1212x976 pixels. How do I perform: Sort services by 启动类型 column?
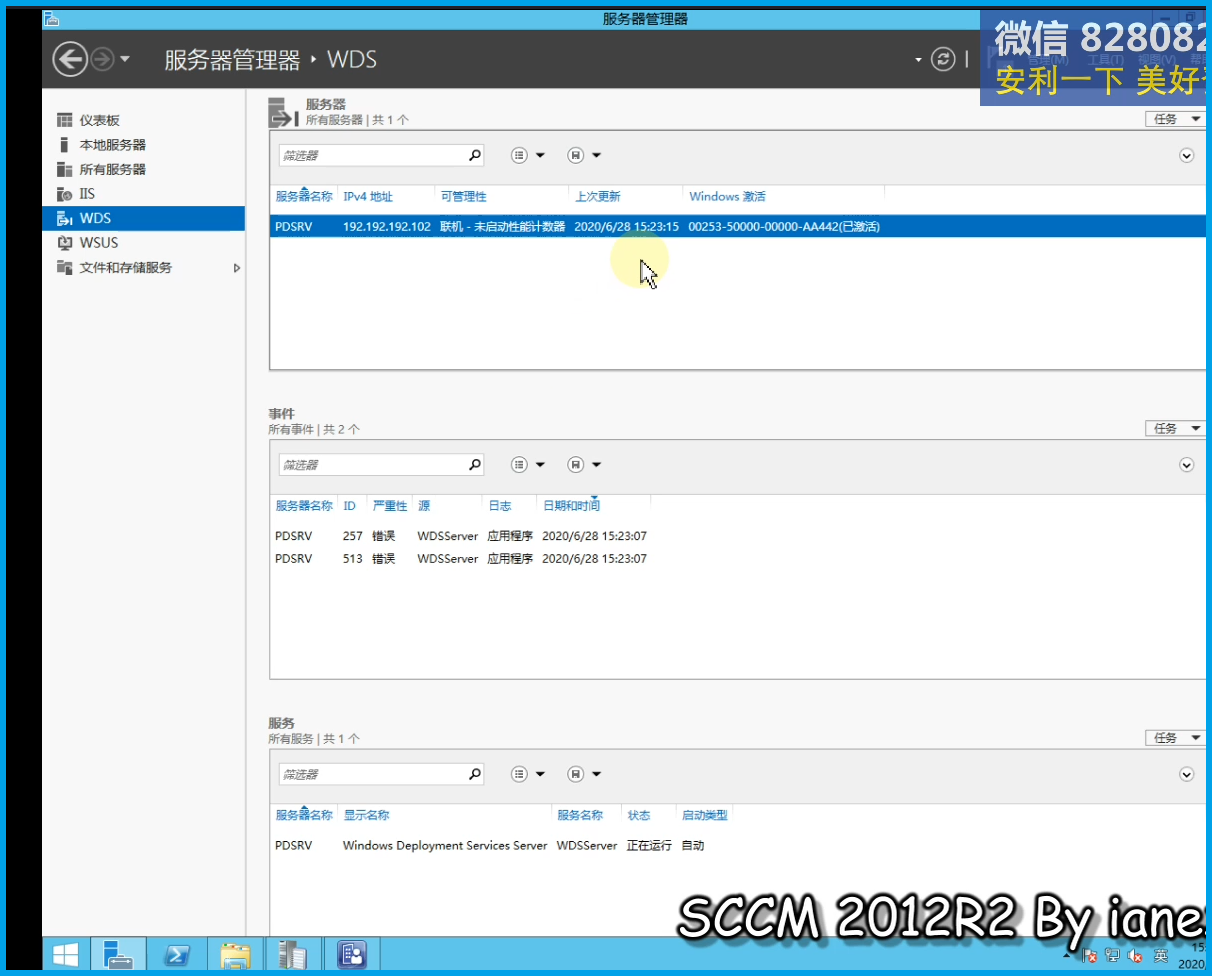pyautogui.click(x=704, y=816)
